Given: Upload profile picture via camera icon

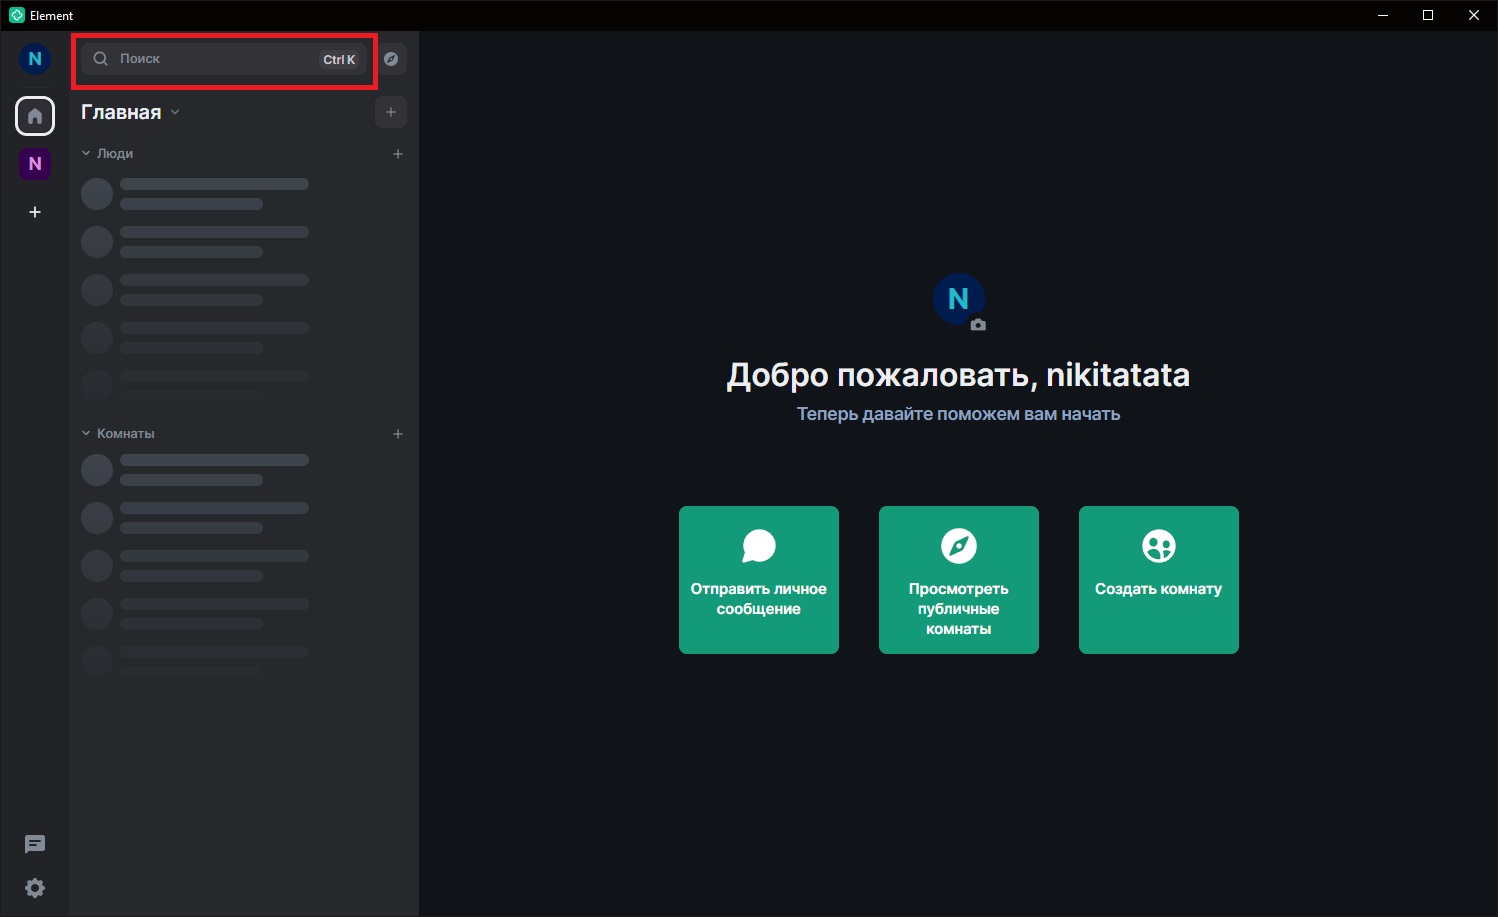Looking at the screenshot, I should 978,325.
